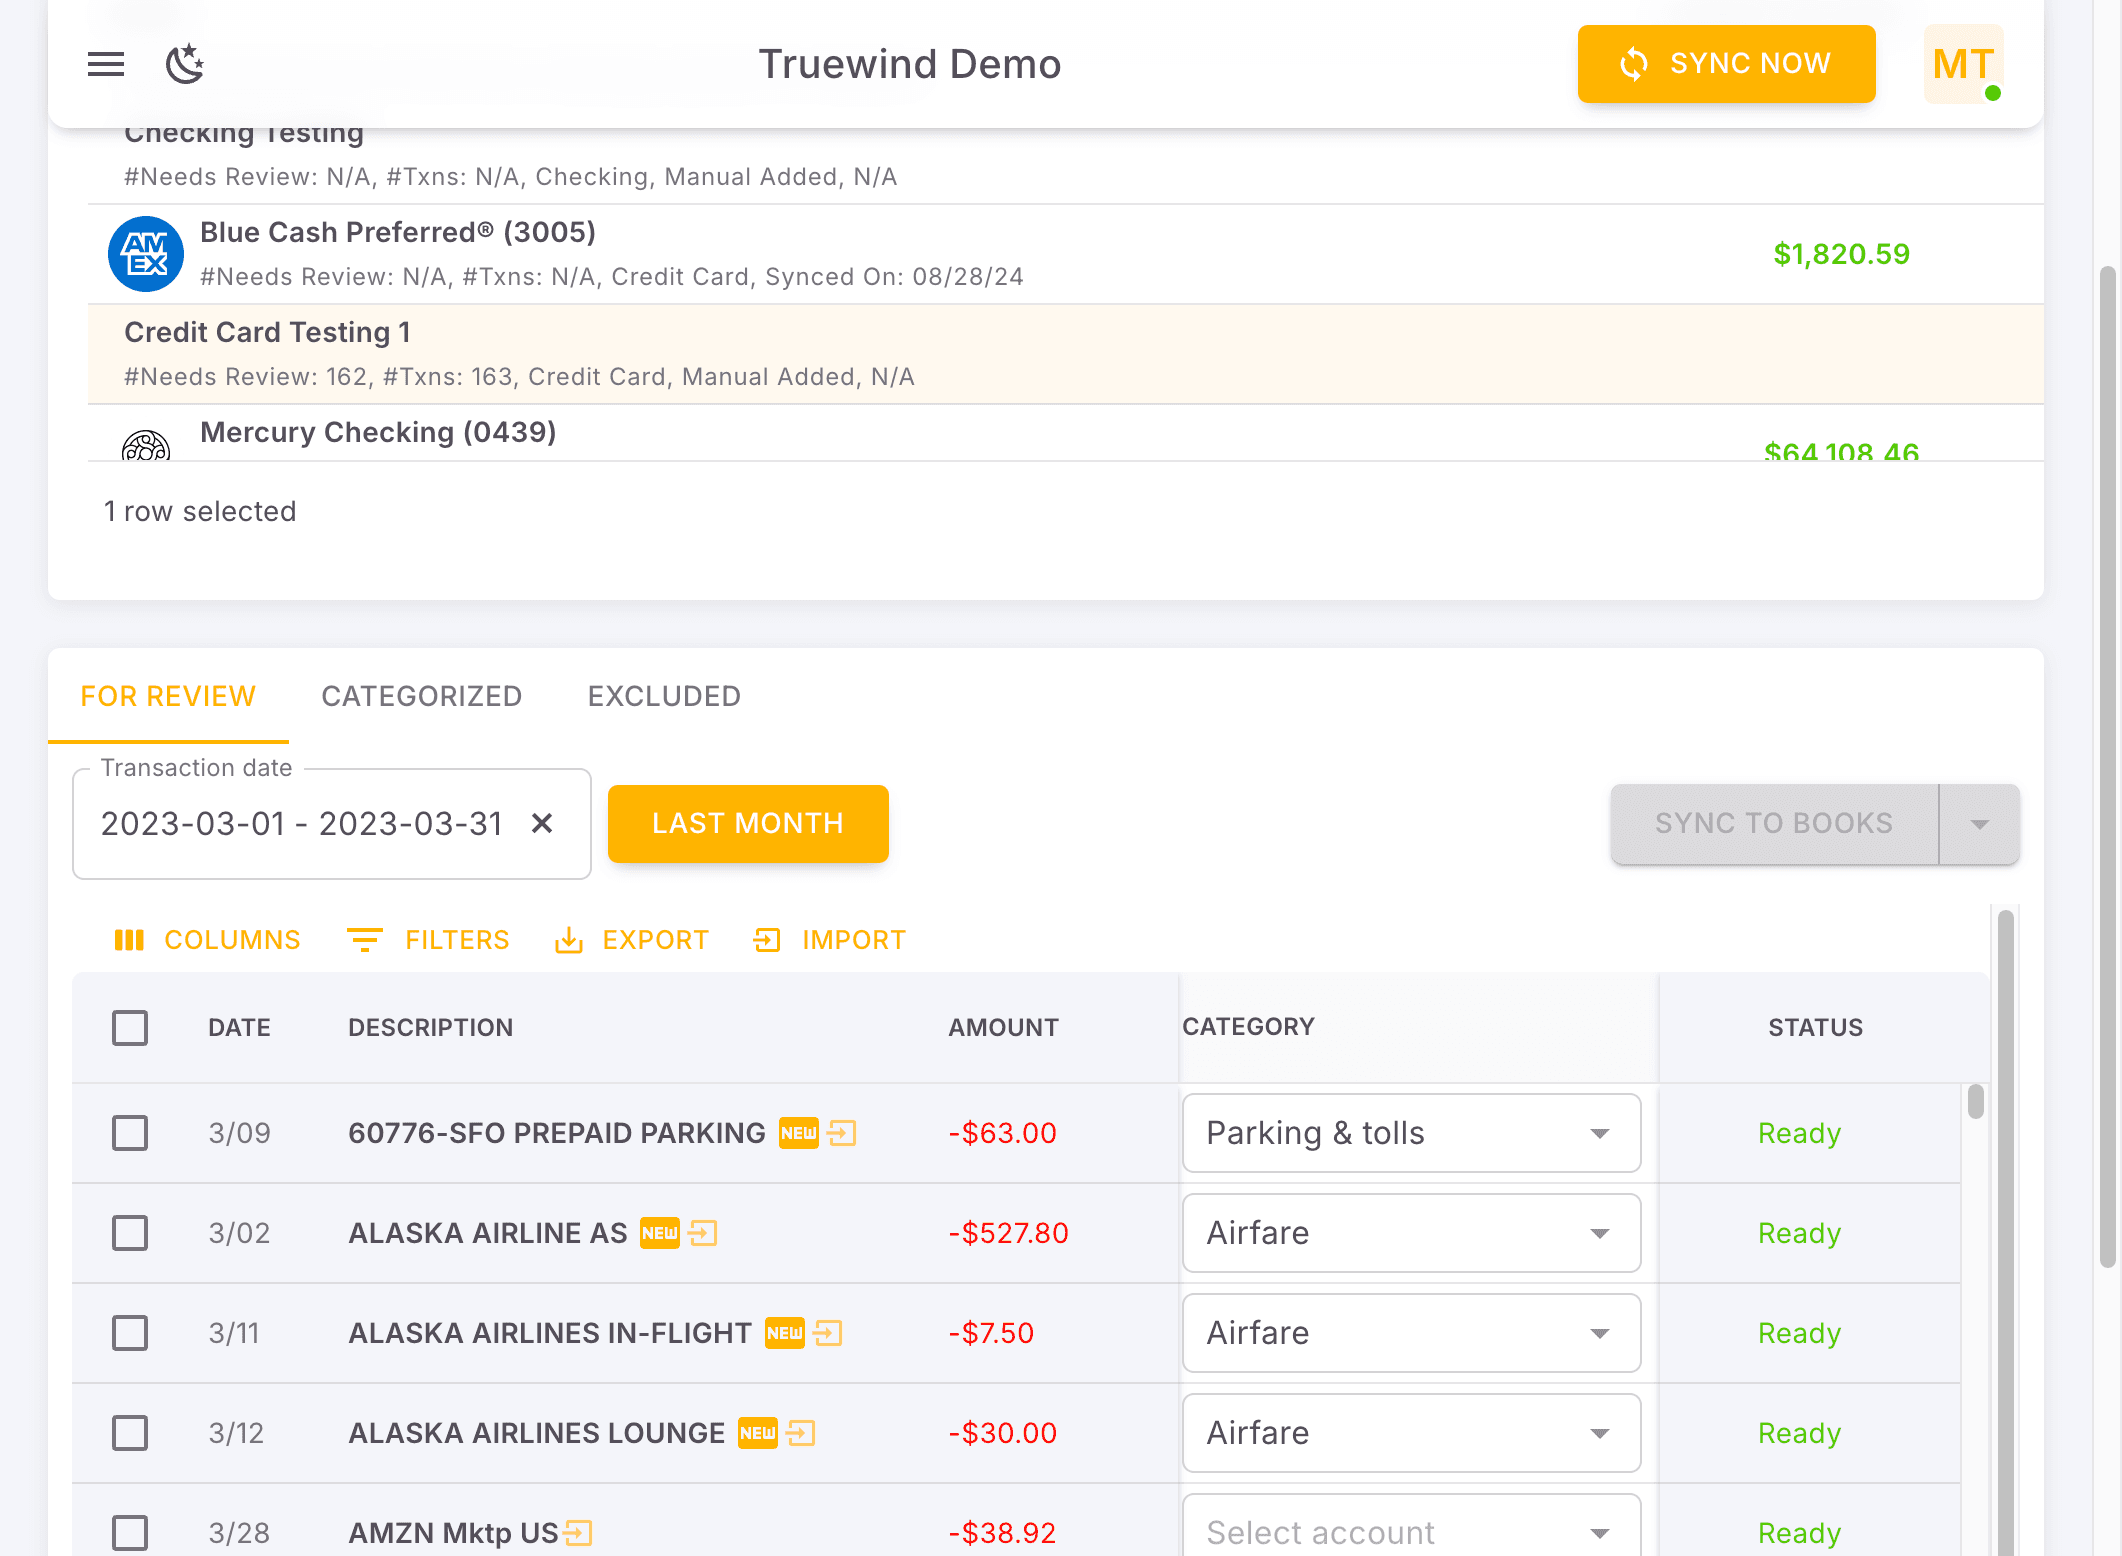This screenshot has height=1556, width=2122.
Task: Click the Amex logo on Blue Cash Preferred
Action: 145,253
